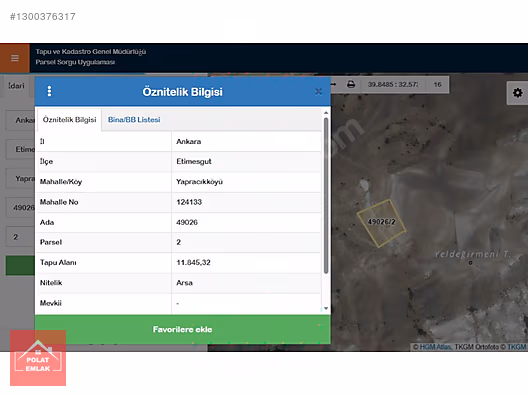528x396 pixels.
Task: Click the HGM Atlas attribution link
Action: pyautogui.click(x=435, y=347)
